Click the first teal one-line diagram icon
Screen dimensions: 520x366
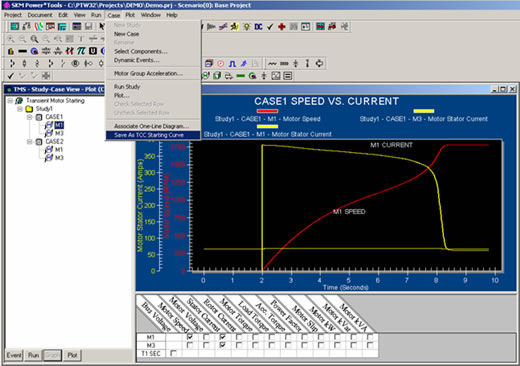(x=15, y=26)
